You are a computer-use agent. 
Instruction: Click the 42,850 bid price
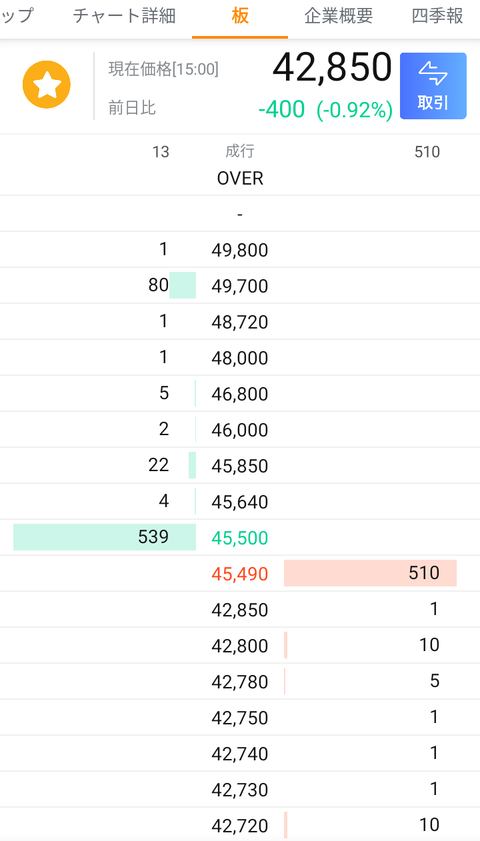point(240,610)
